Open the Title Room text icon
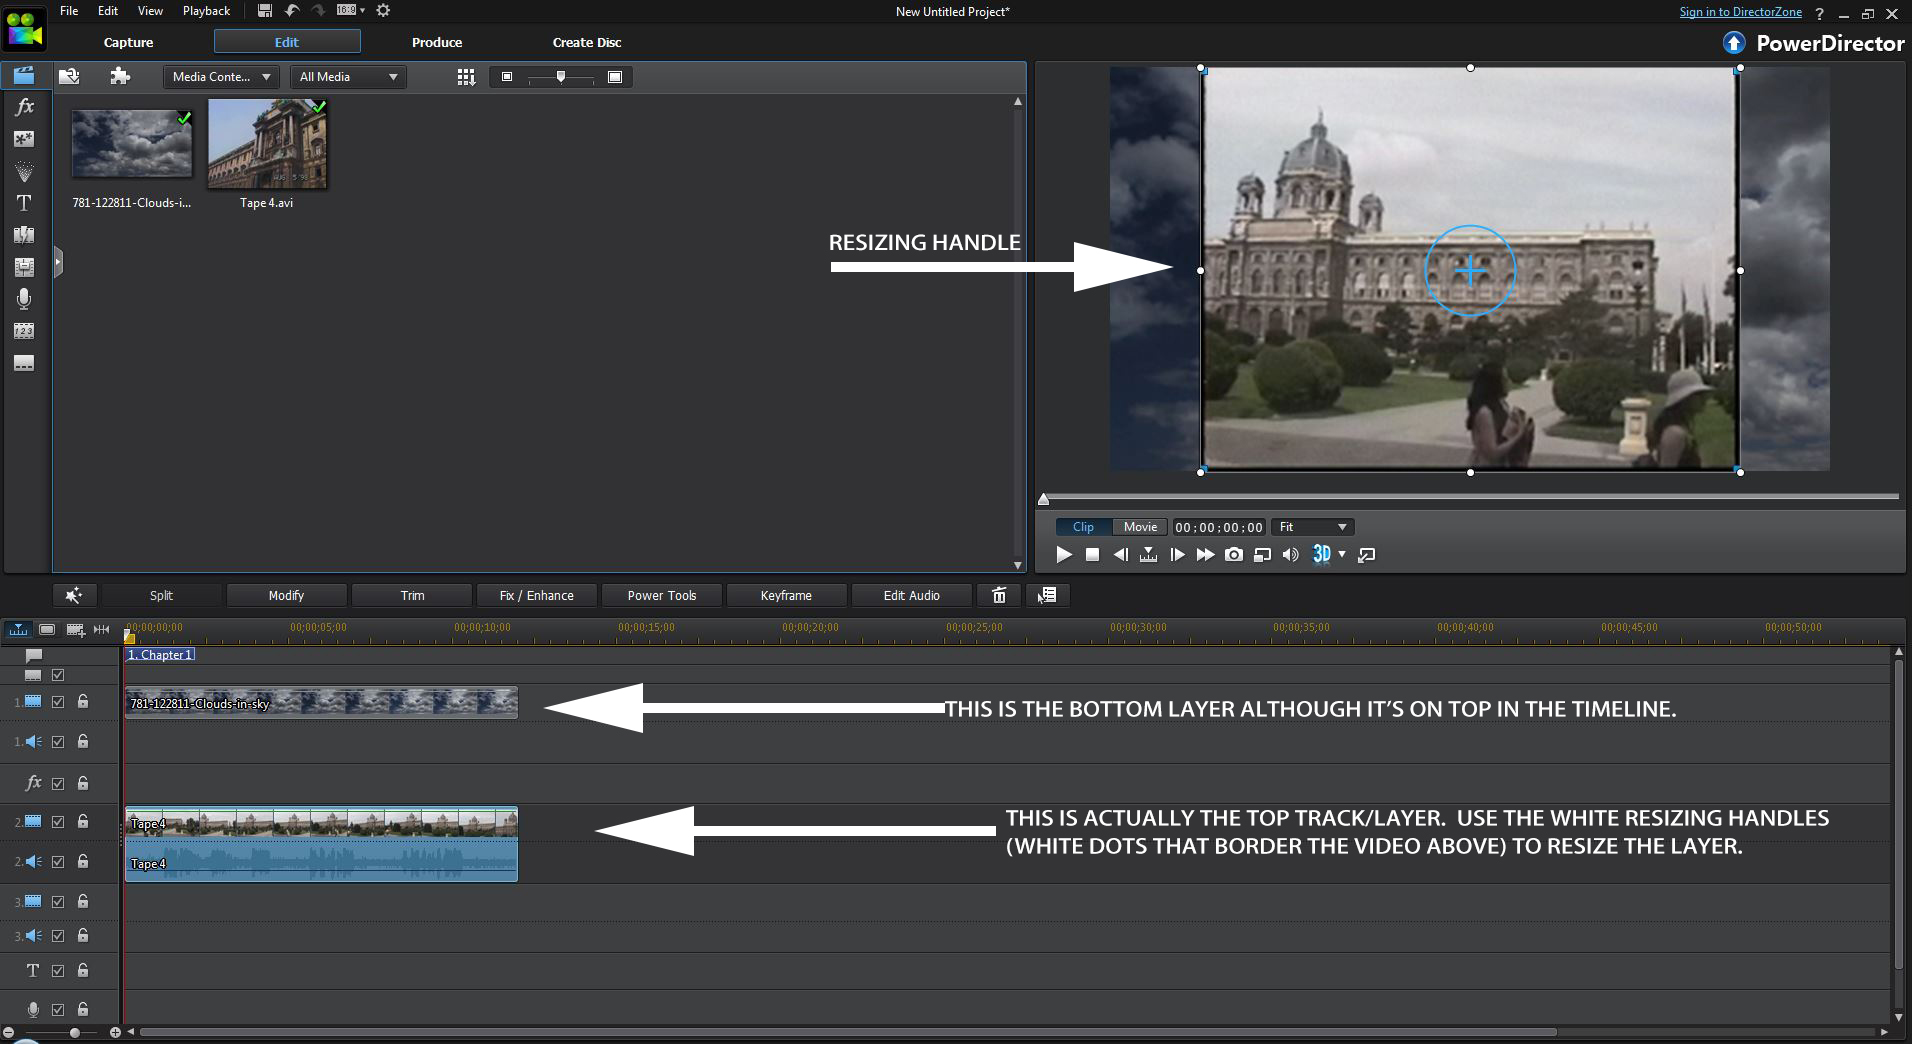This screenshot has width=1912, height=1044. 24,203
